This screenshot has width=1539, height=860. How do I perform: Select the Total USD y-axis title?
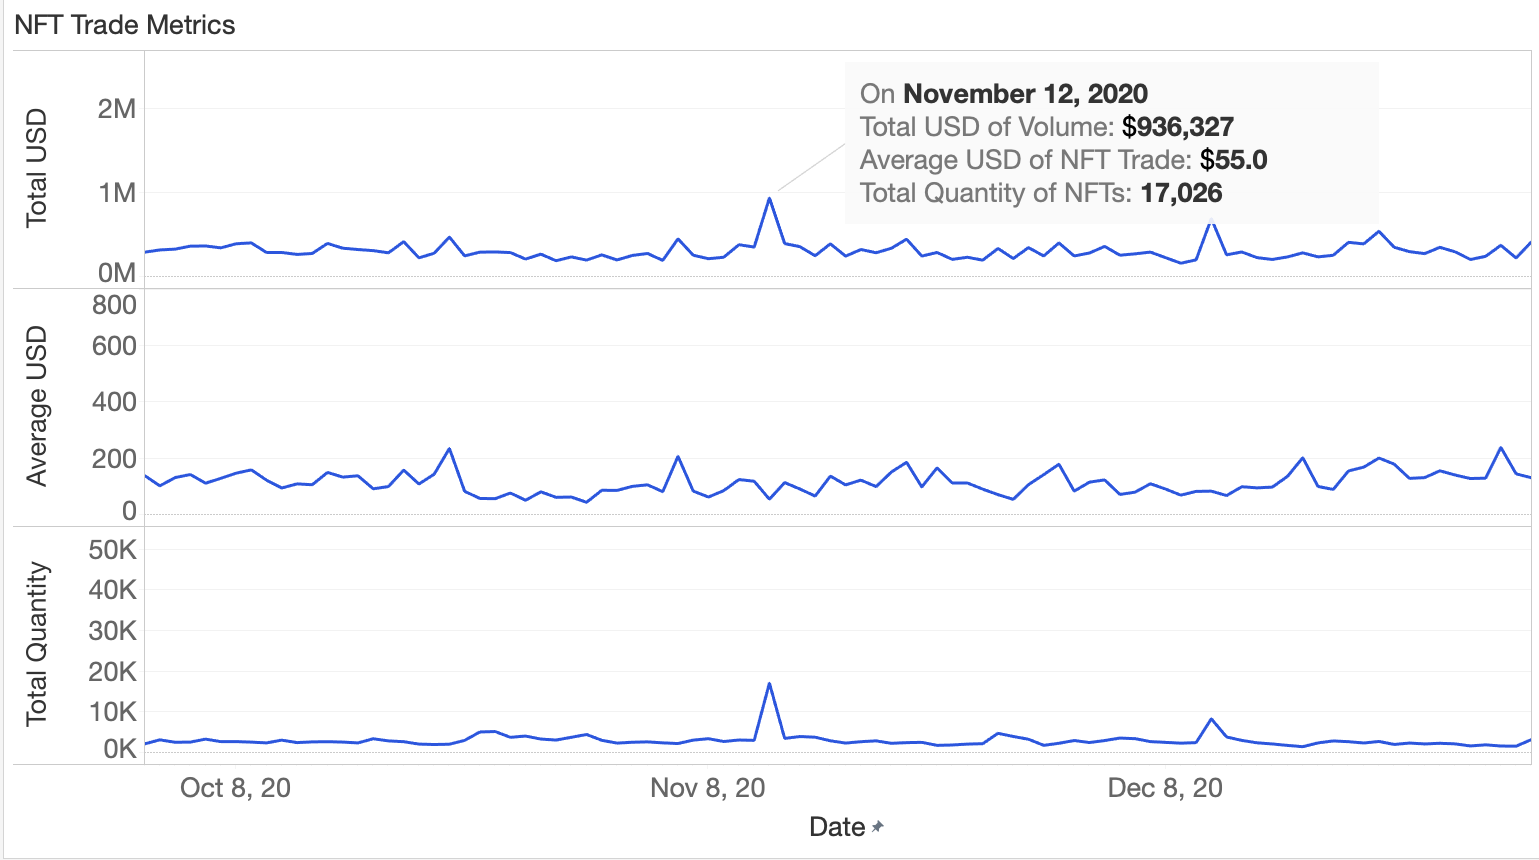tap(36, 168)
